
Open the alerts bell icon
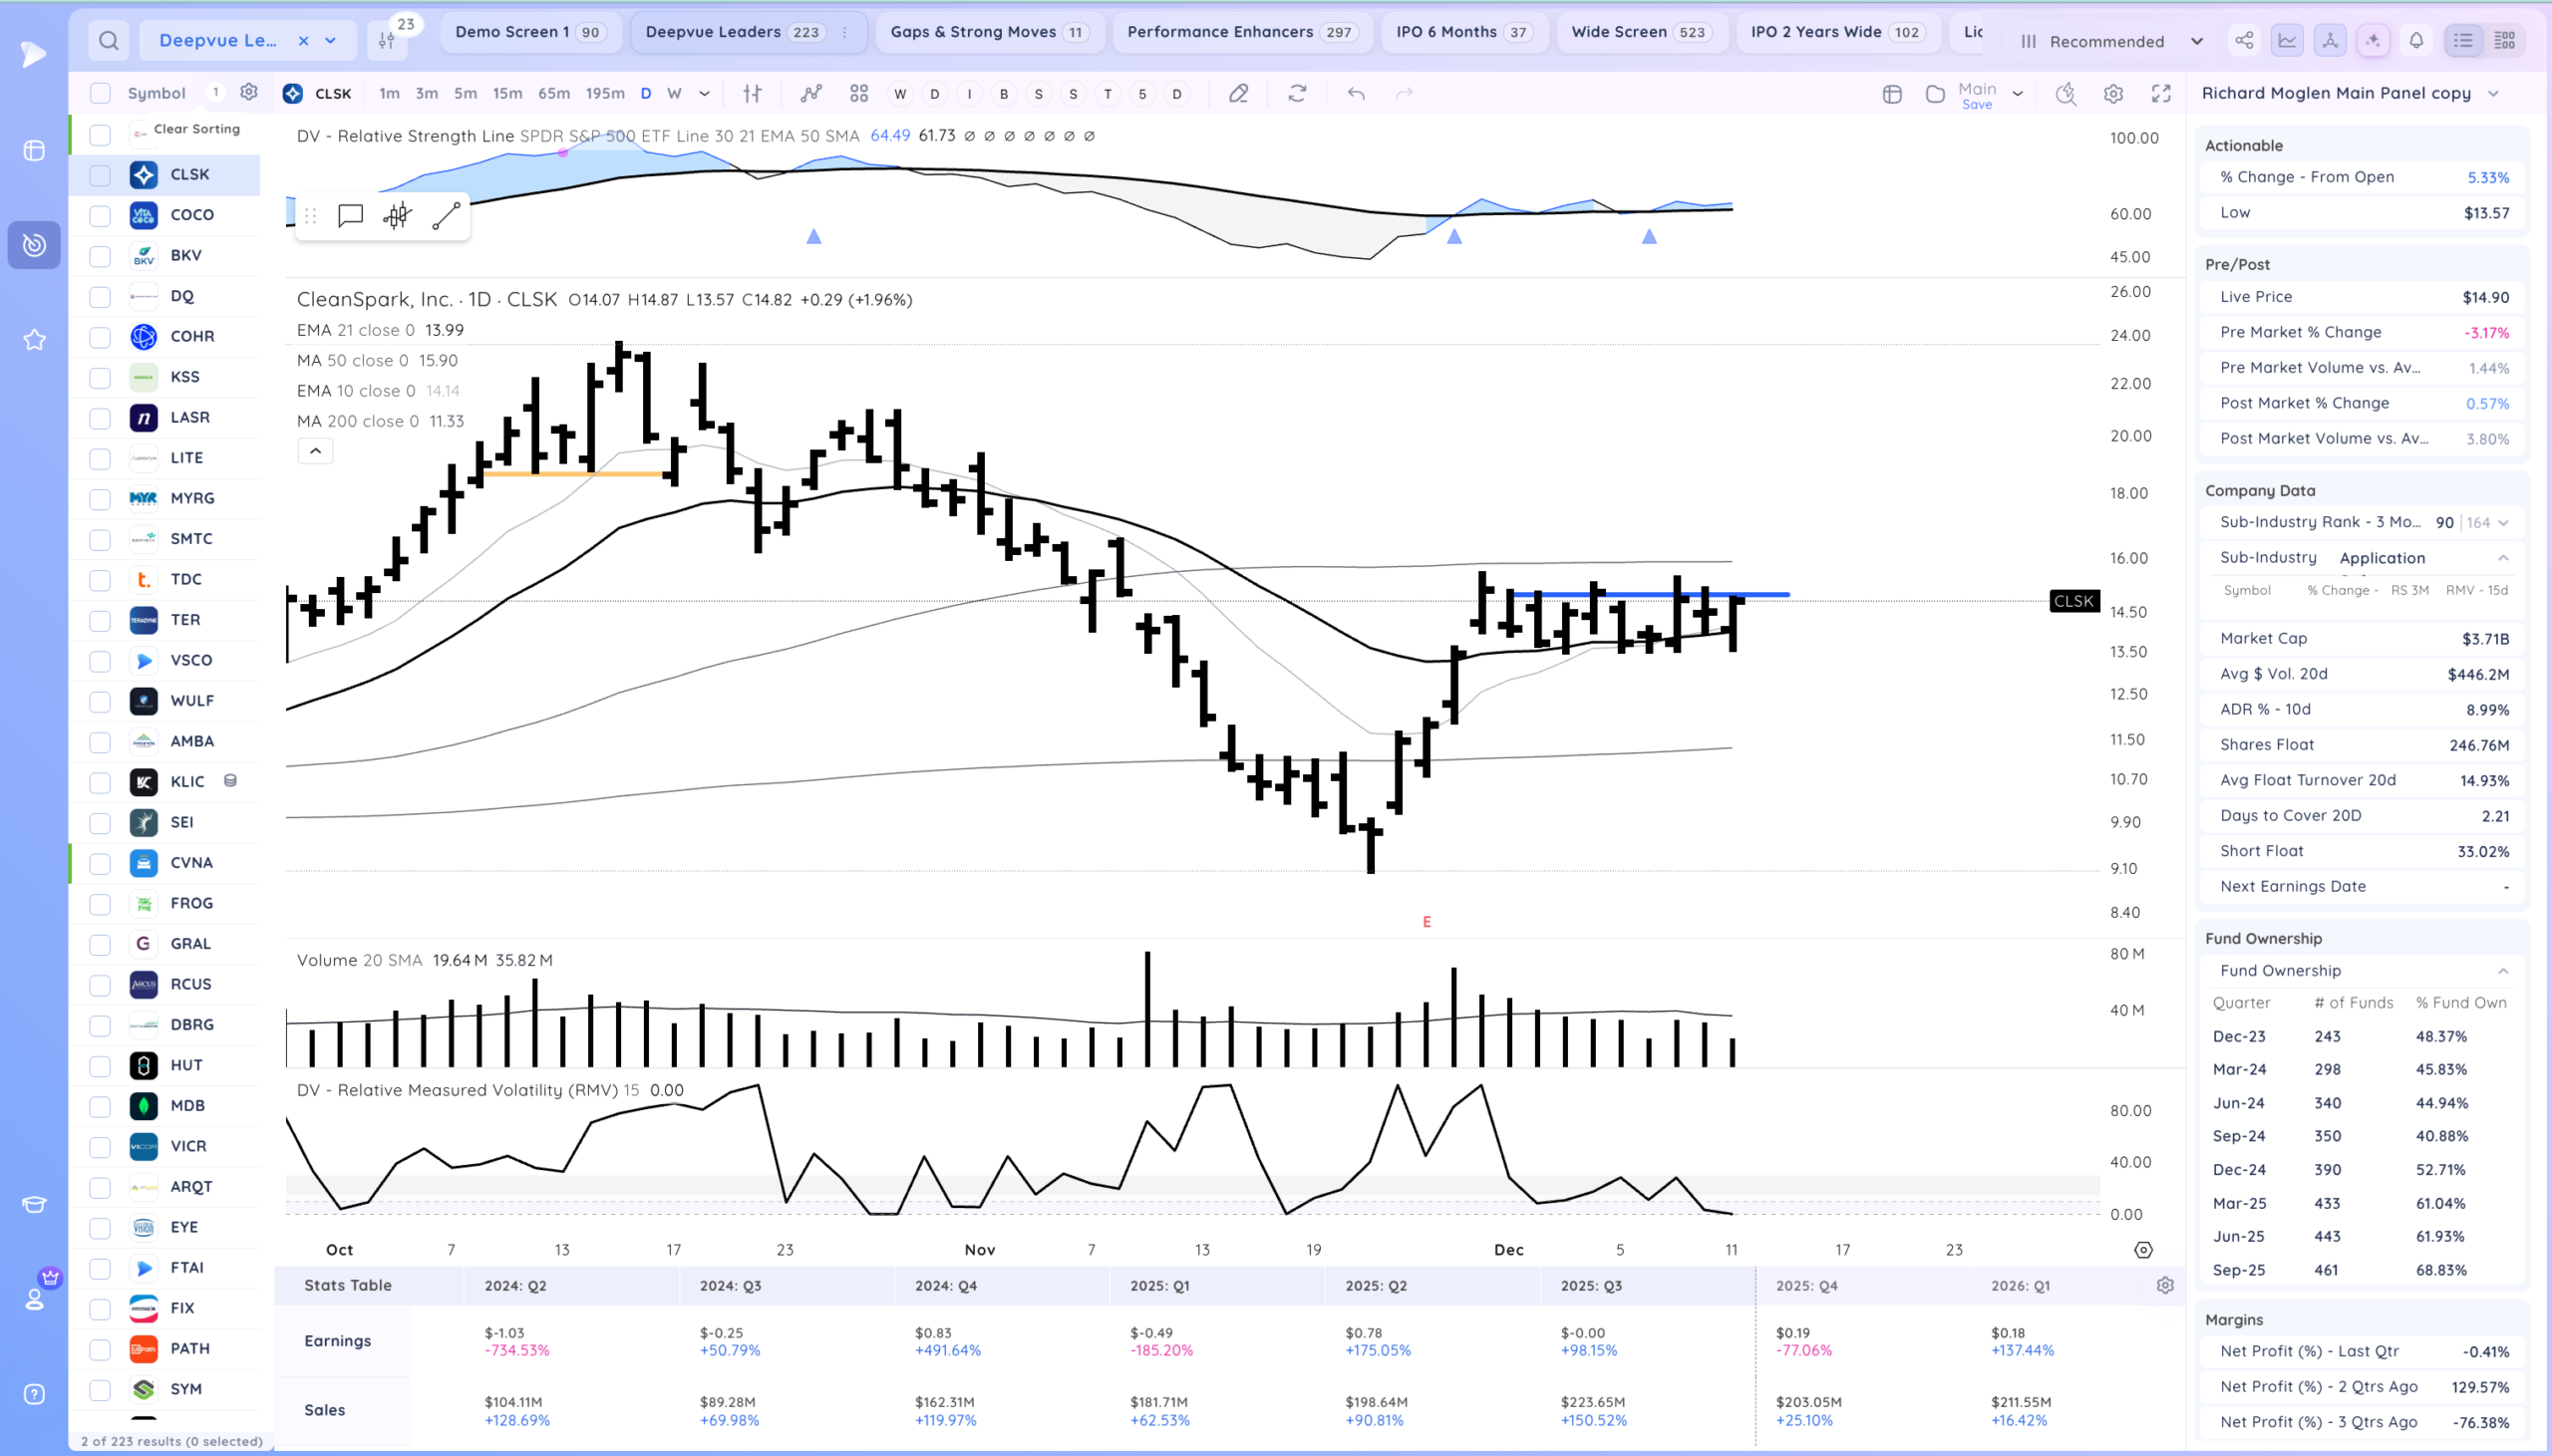pyautogui.click(x=2416, y=41)
